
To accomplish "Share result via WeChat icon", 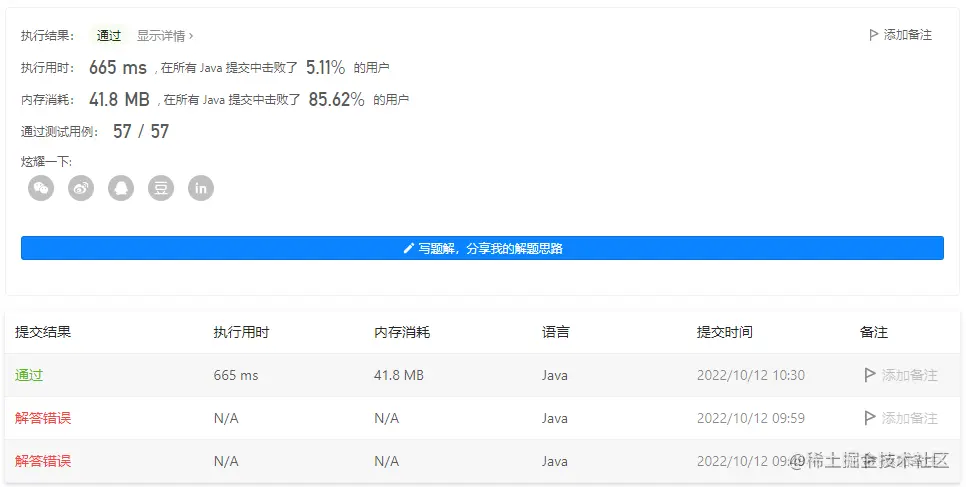I will point(41,188).
